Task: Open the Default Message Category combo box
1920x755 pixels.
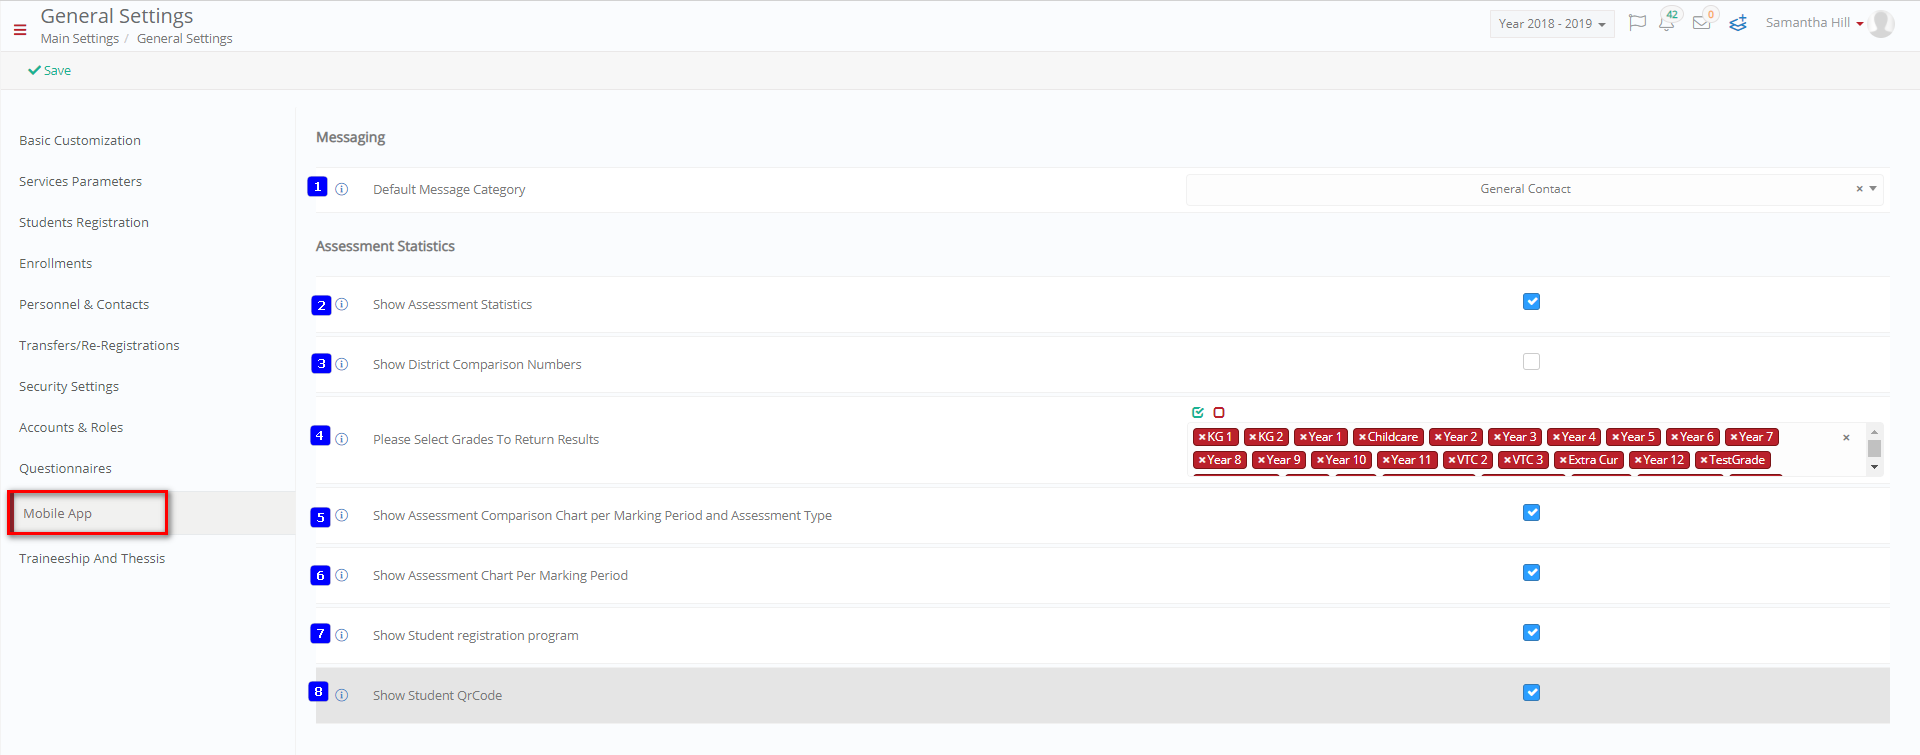Action: pos(1534,189)
